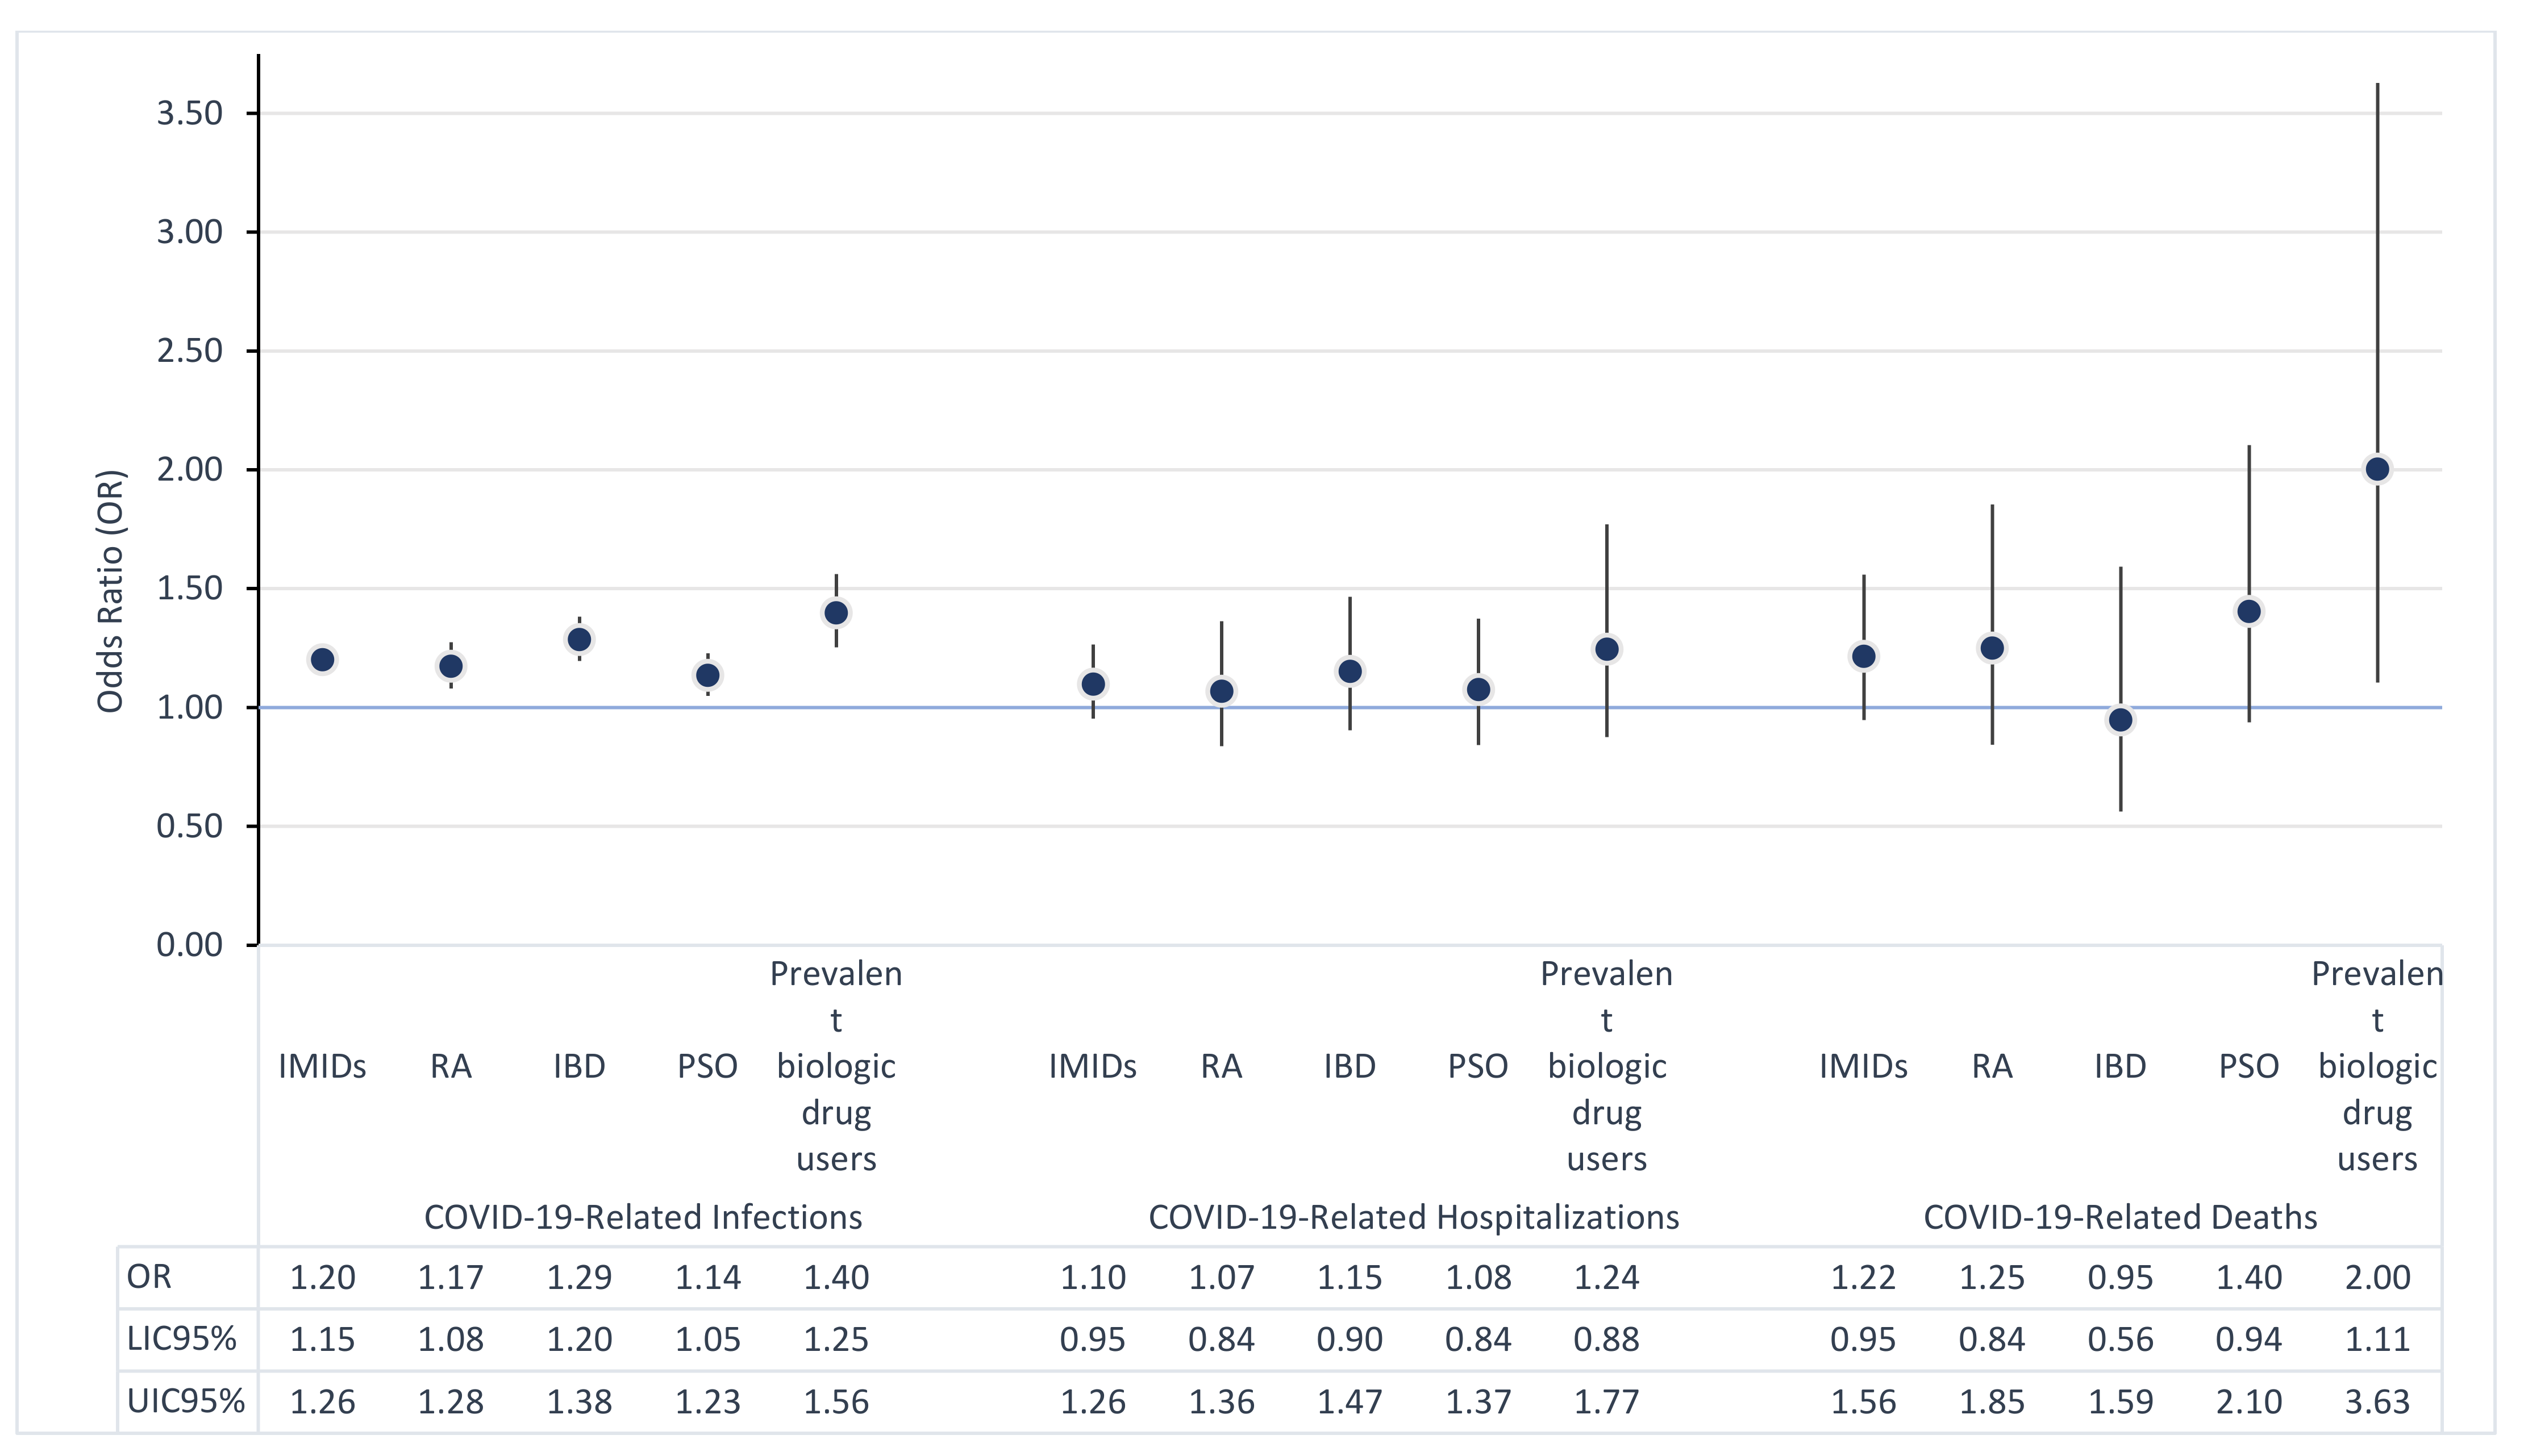Click the IBD data point under Hospitalizations

point(1350,671)
